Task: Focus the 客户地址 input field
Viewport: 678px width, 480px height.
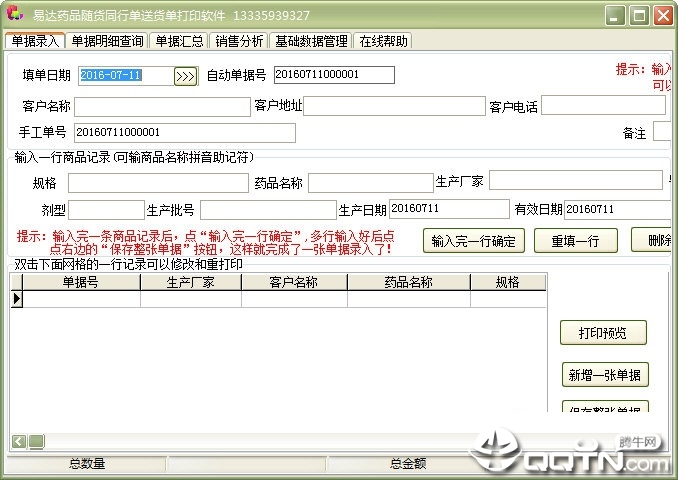Action: tap(394, 106)
